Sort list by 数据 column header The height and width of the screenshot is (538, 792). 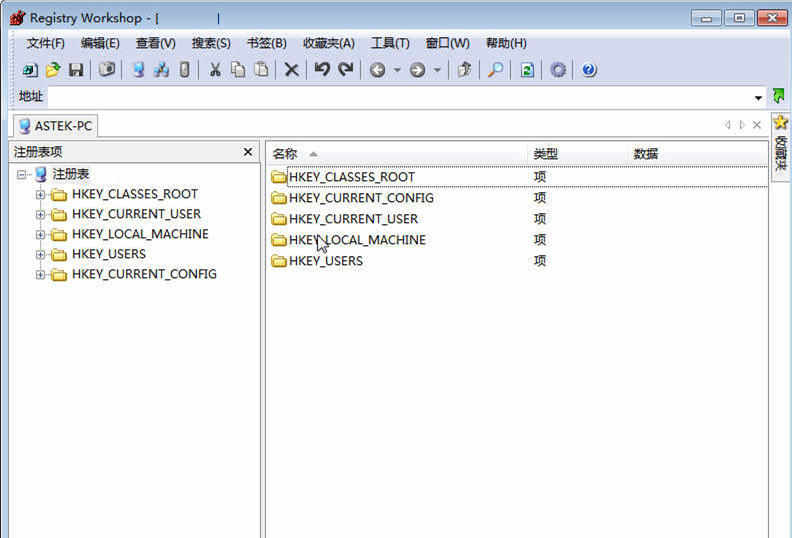click(698, 154)
